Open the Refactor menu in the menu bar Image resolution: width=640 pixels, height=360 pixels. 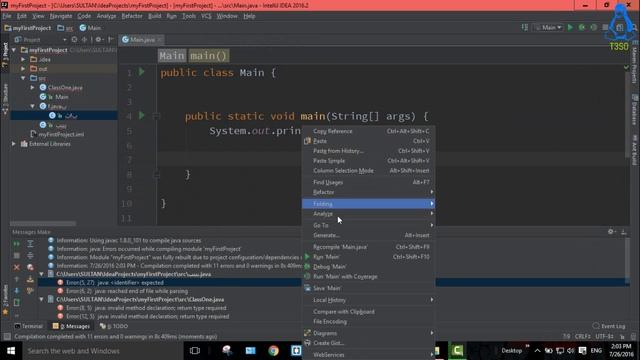click(132, 16)
